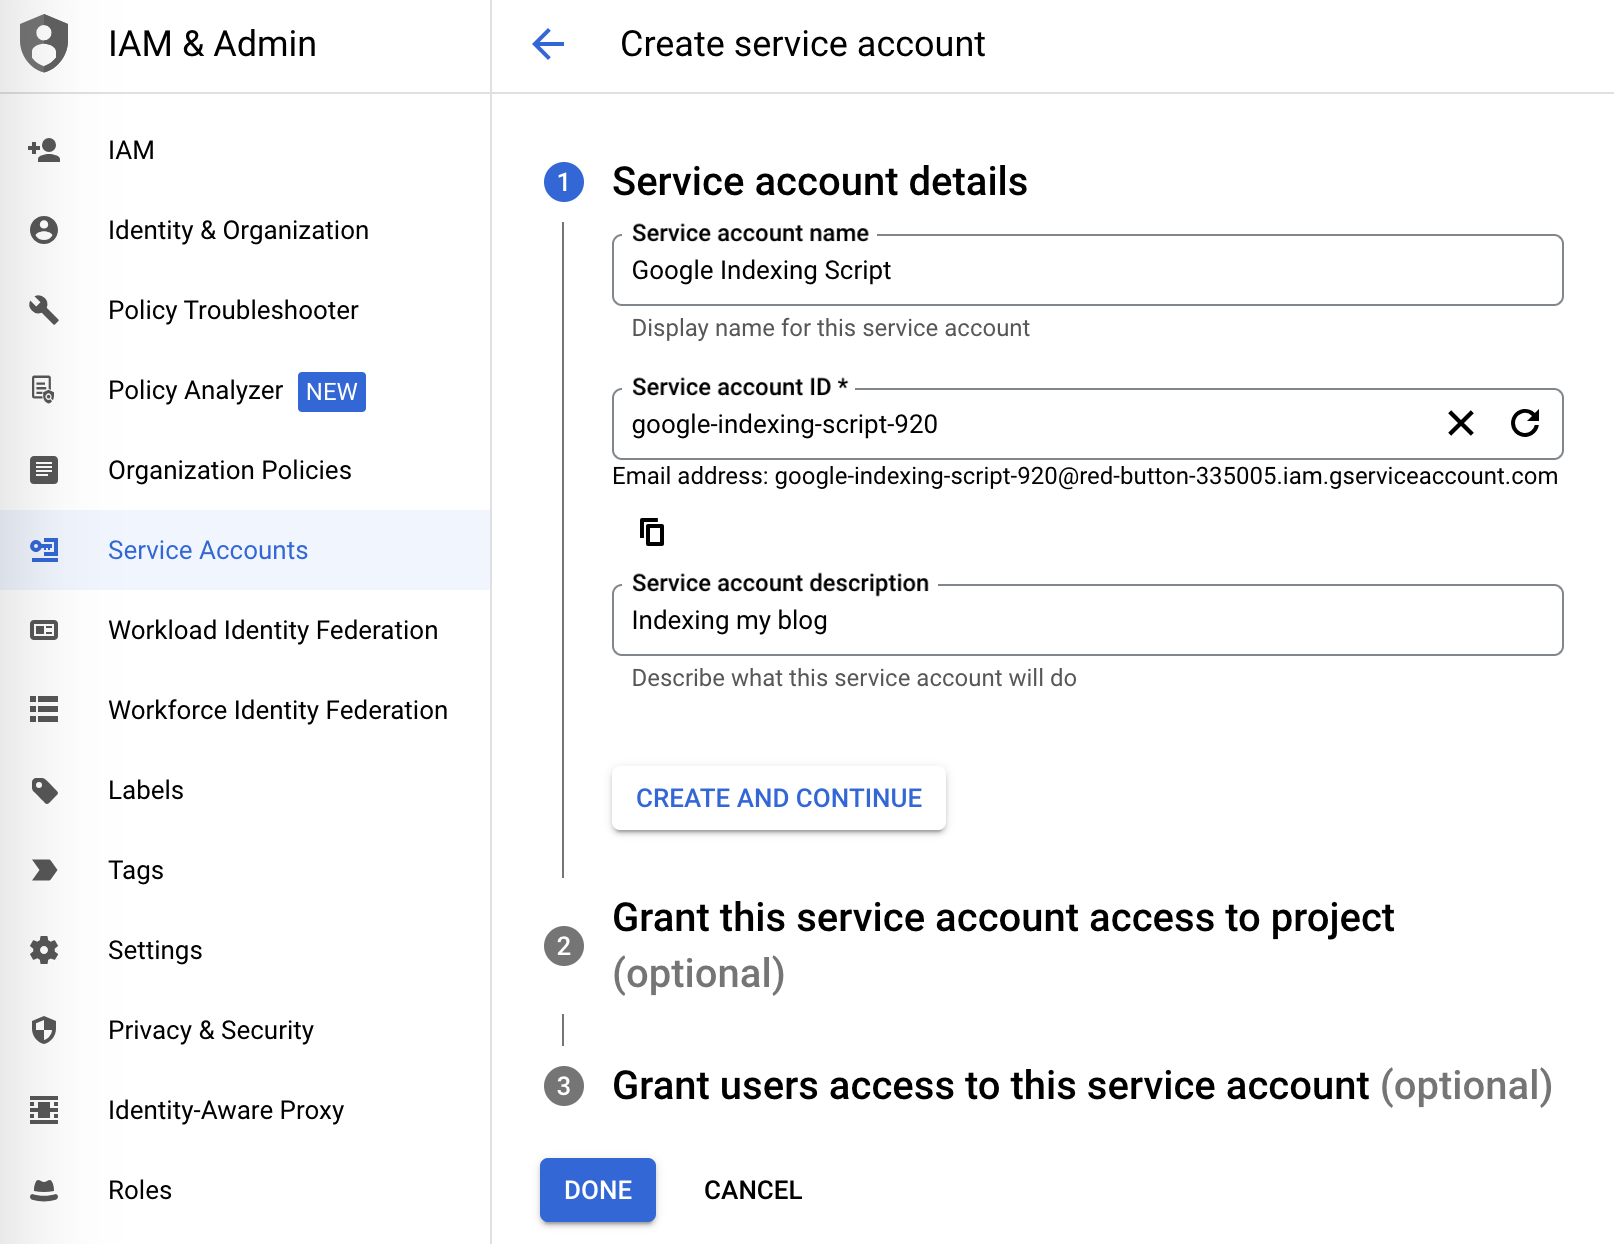Screen dimensions: 1614x1244
Task: Click the CANCEL button
Action: click(753, 1190)
